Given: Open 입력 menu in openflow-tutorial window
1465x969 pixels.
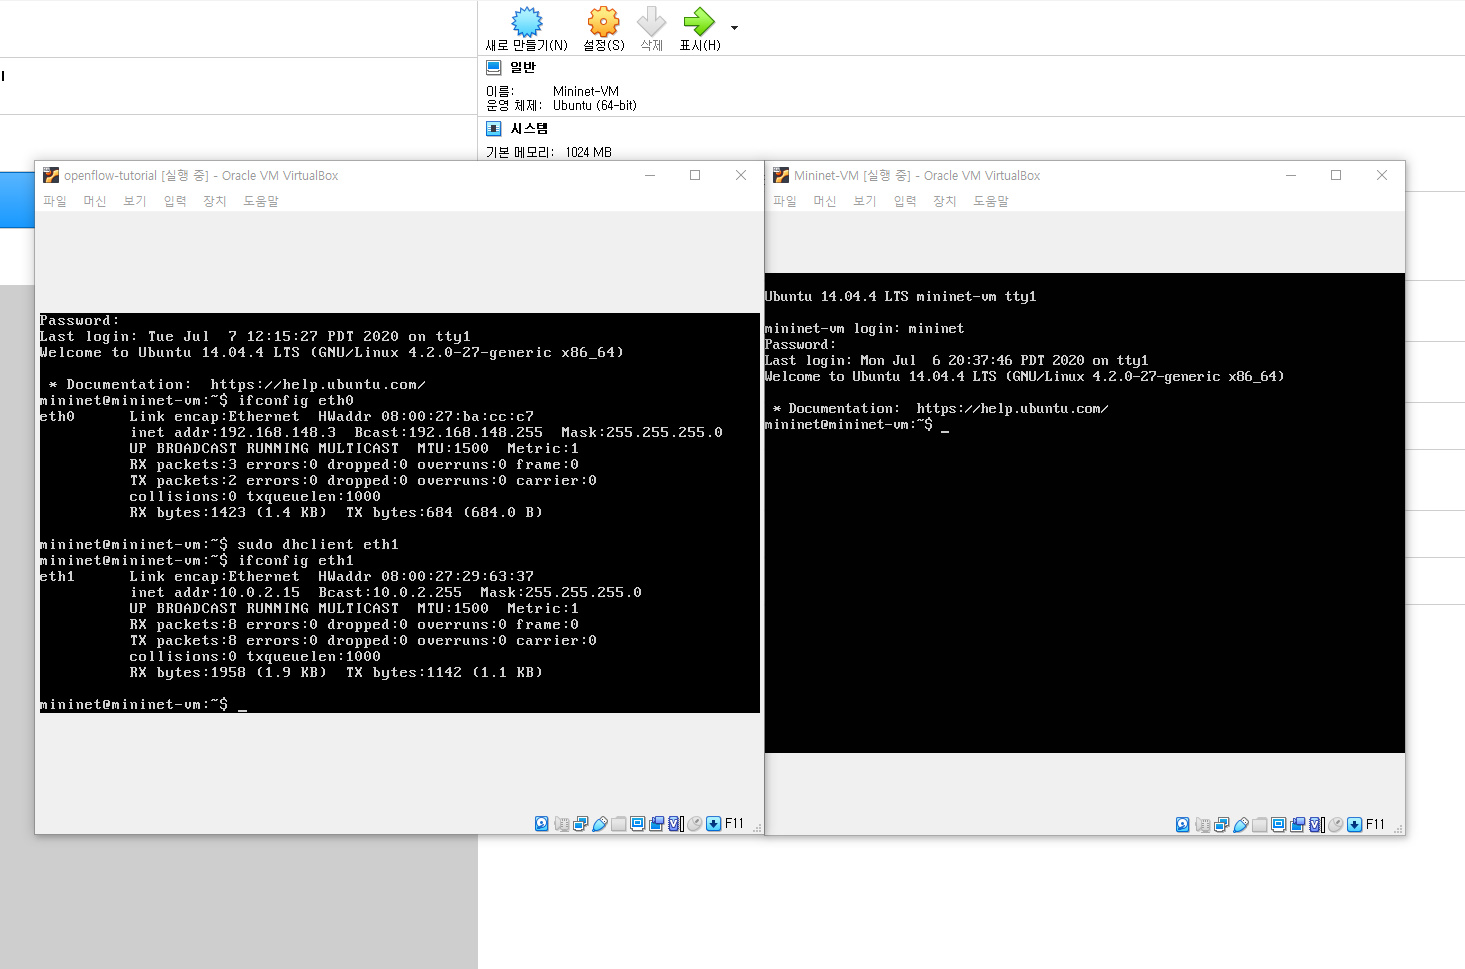Looking at the screenshot, I should (175, 201).
